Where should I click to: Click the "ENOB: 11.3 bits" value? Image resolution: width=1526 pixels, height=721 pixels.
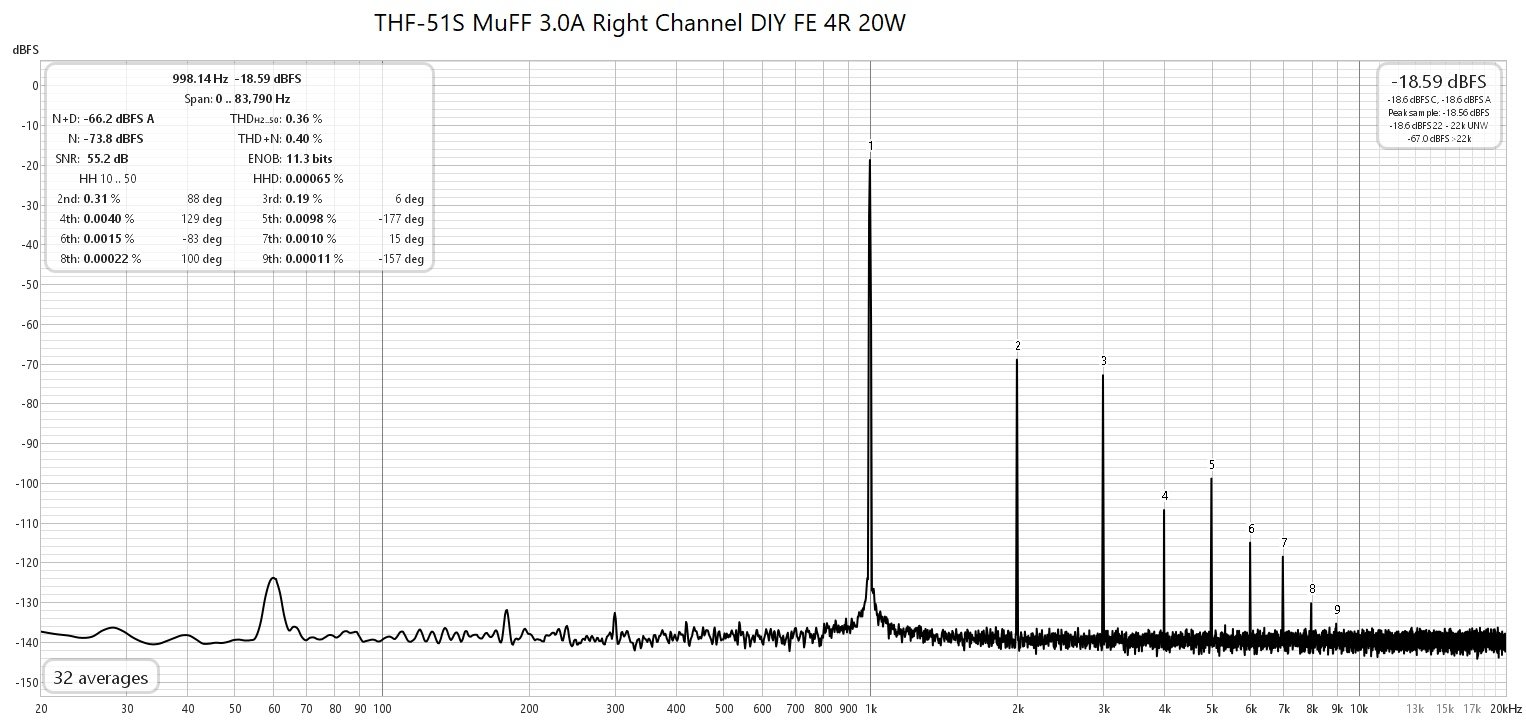tap(290, 158)
